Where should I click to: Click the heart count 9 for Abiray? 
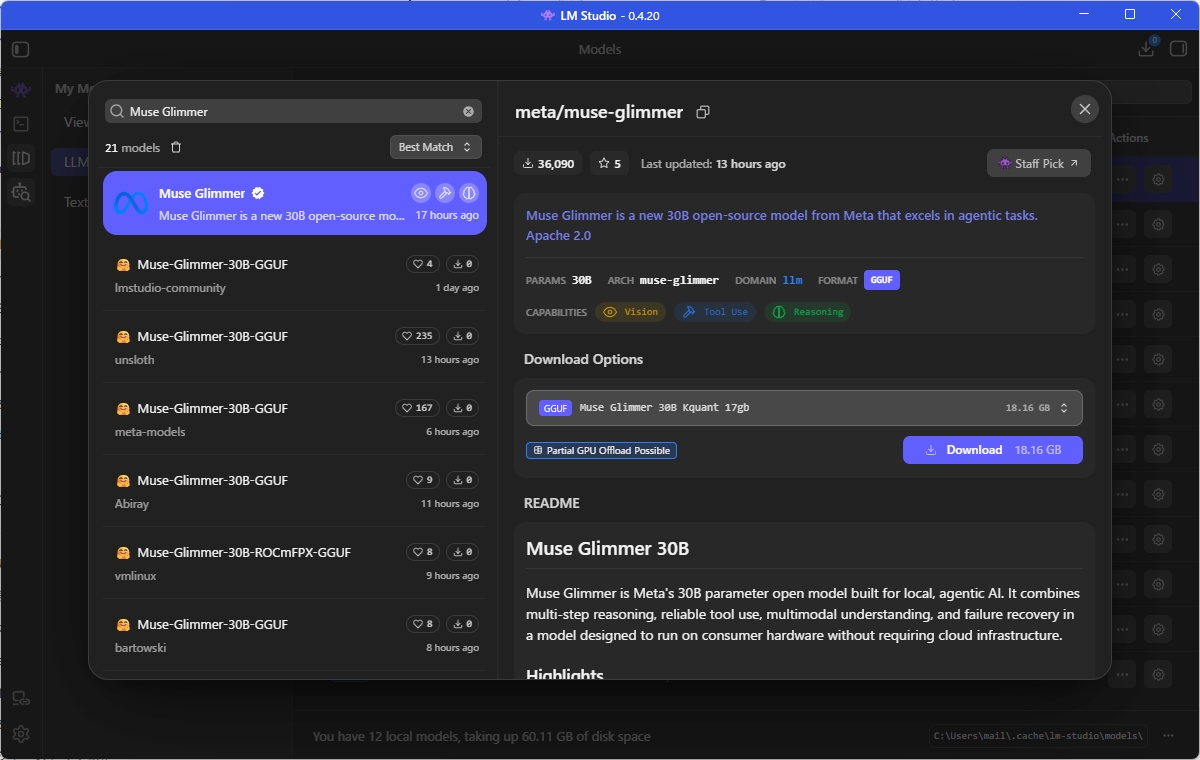click(423, 480)
